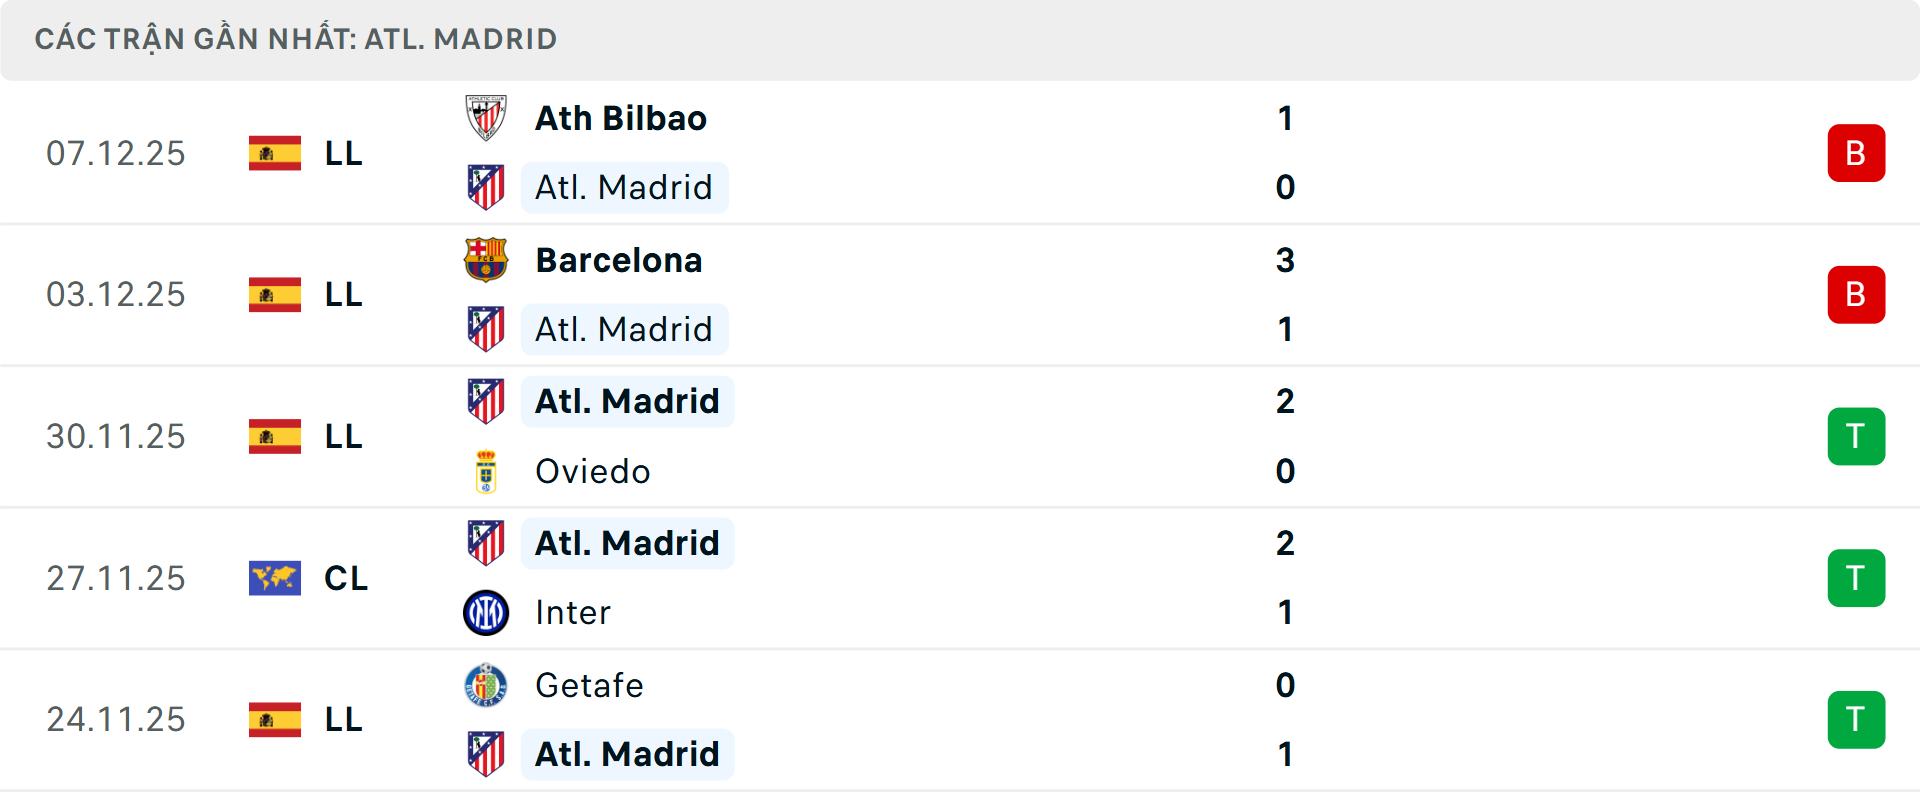Toggle the green T badge for Oviedo match
The image size is (1920, 792).
point(1857,436)
